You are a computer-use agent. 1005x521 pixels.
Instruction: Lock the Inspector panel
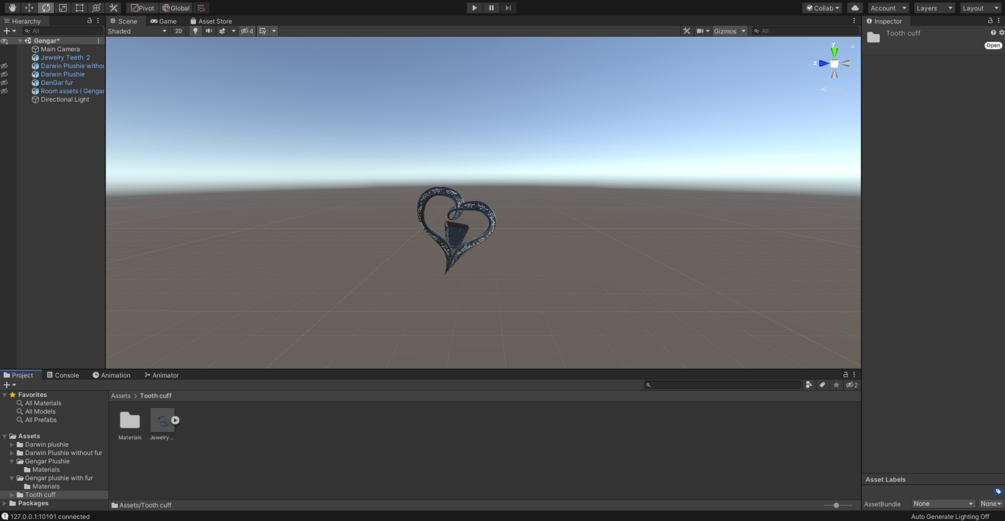click(x=990, y=21)
